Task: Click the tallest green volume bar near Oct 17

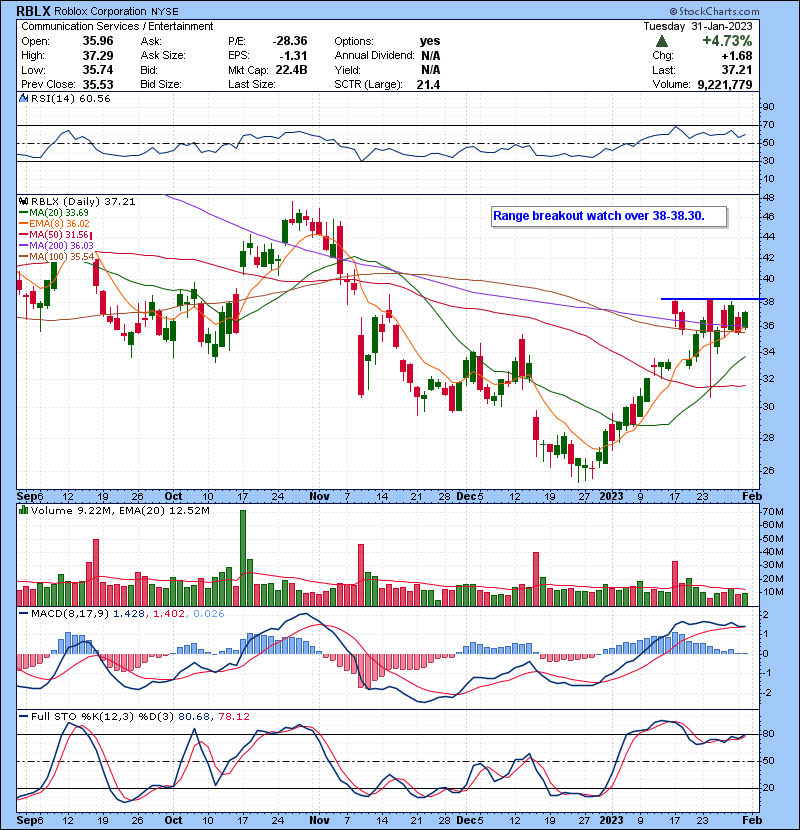Action: click(x=243, y=558)
